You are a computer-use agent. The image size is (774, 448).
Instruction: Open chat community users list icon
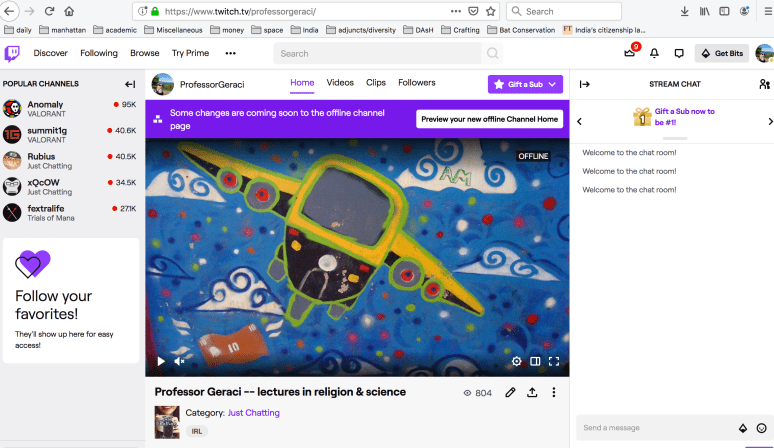point(764,85)
